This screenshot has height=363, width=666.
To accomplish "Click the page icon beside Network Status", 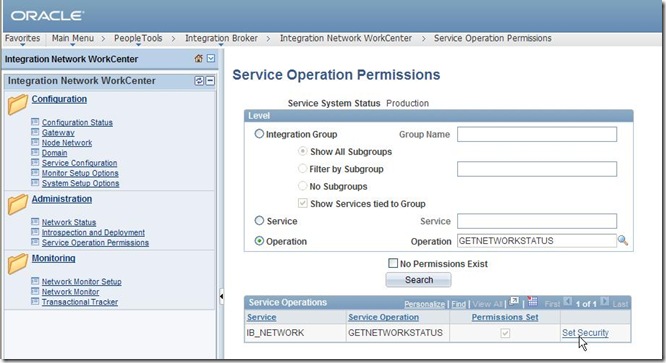I will click(x=35, y=222).
